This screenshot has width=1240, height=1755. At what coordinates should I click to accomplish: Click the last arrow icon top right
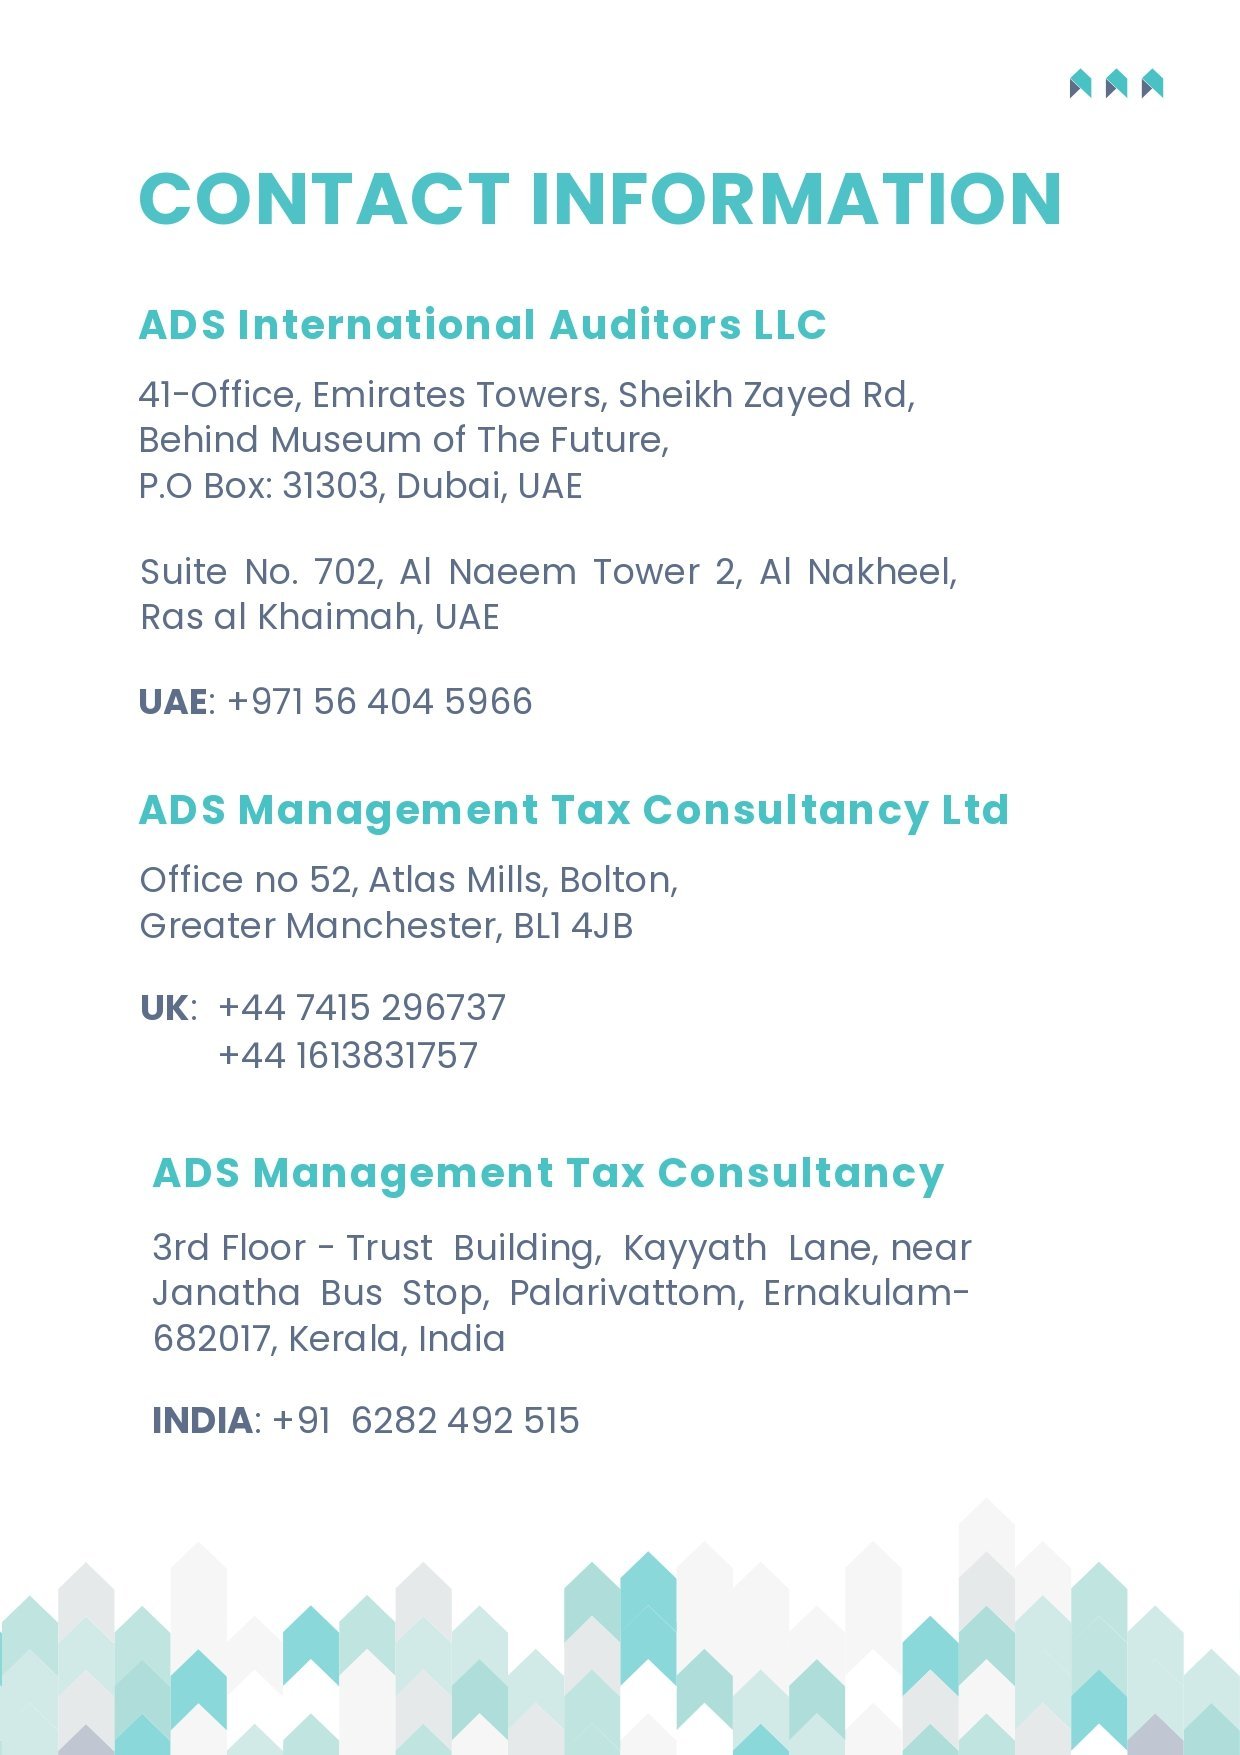1152,84
